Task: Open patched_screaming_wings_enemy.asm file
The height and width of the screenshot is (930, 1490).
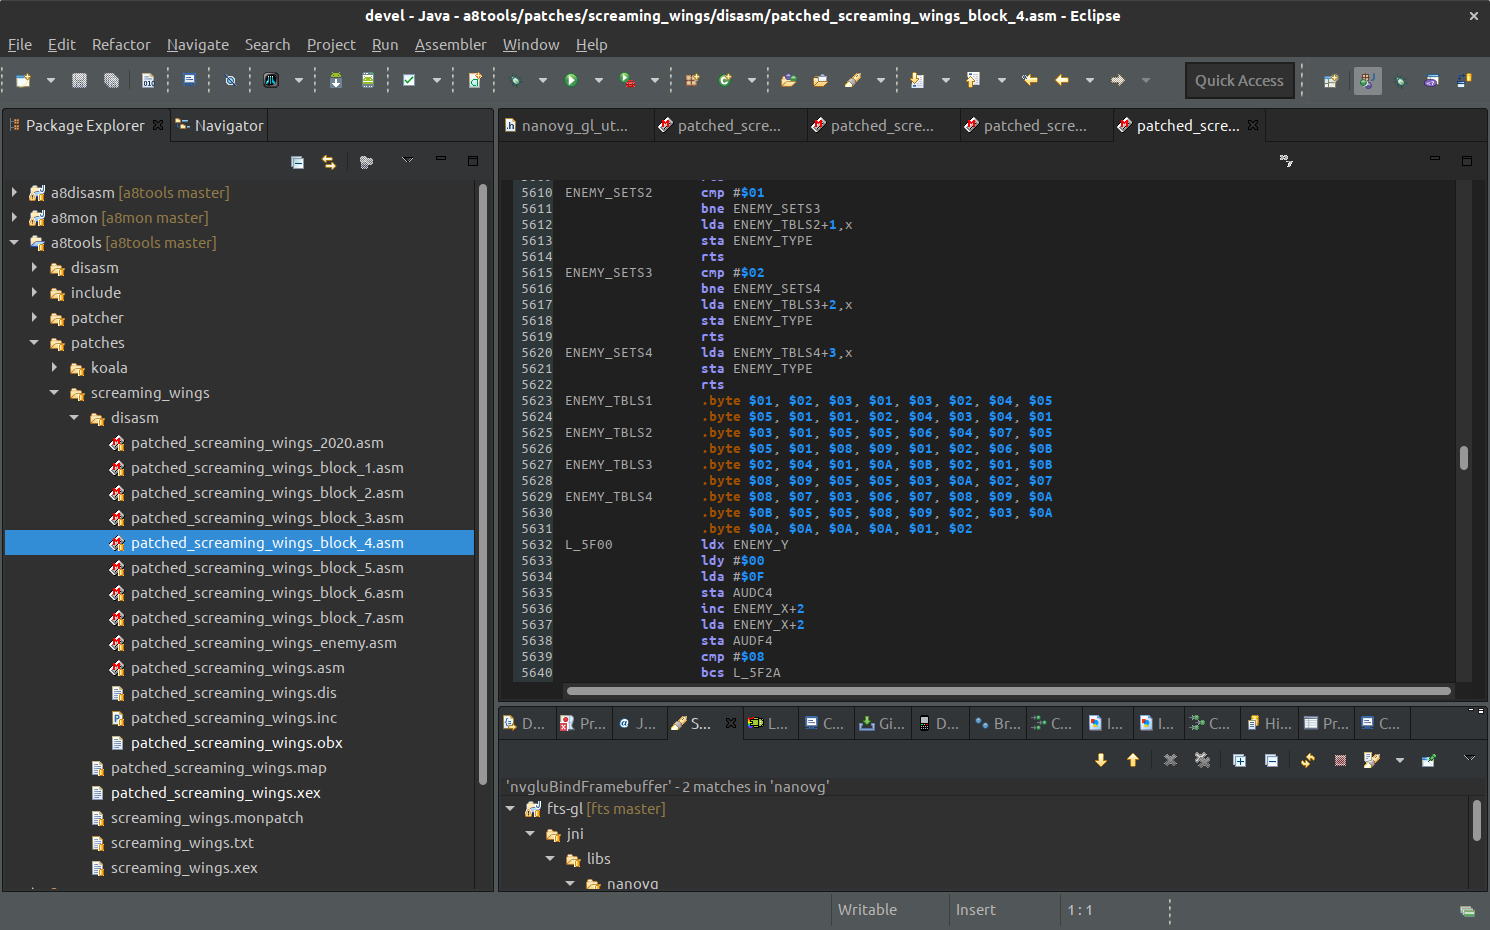Action: (263, 643)
